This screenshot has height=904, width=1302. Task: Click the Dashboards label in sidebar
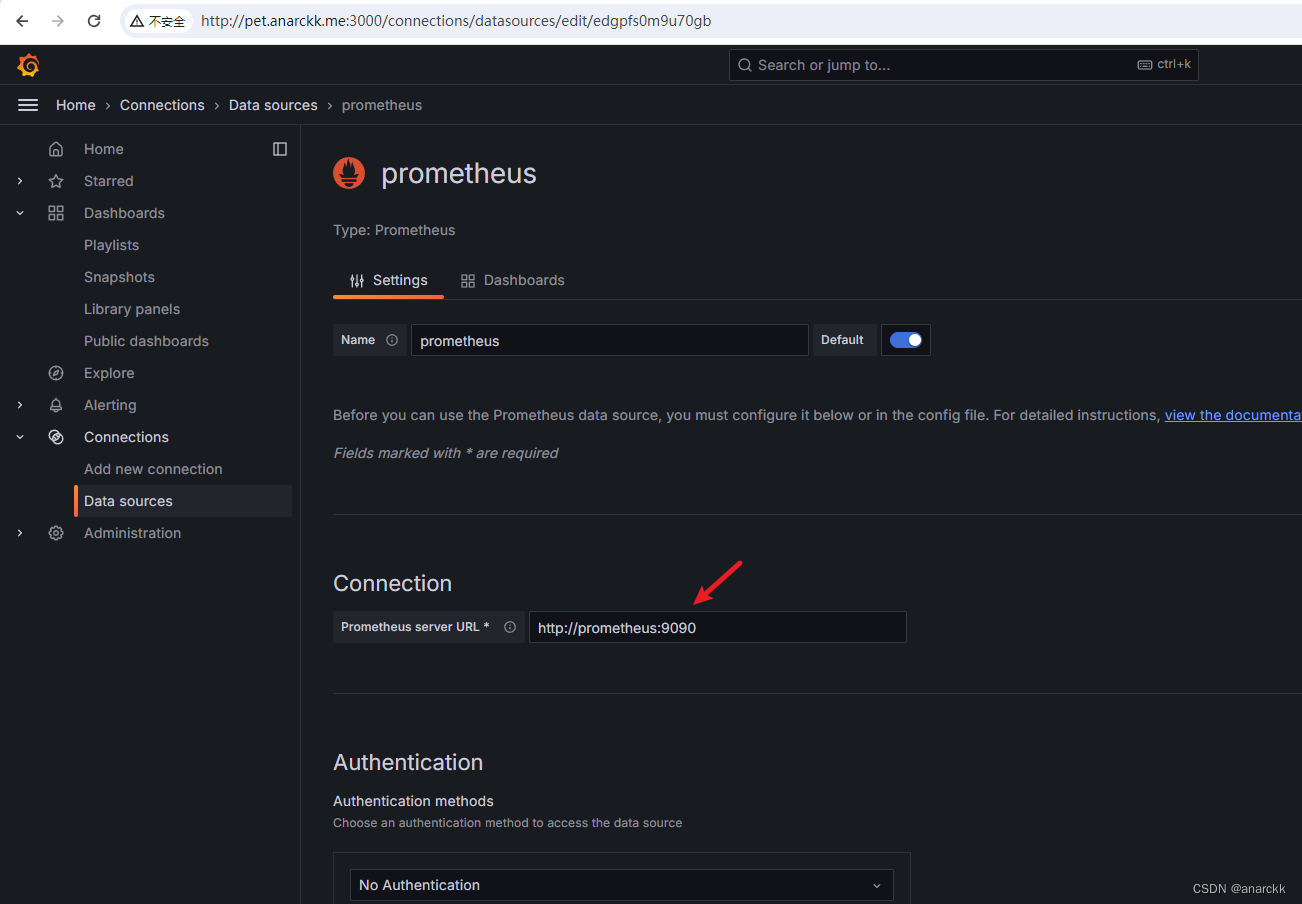tap(124, 213)
